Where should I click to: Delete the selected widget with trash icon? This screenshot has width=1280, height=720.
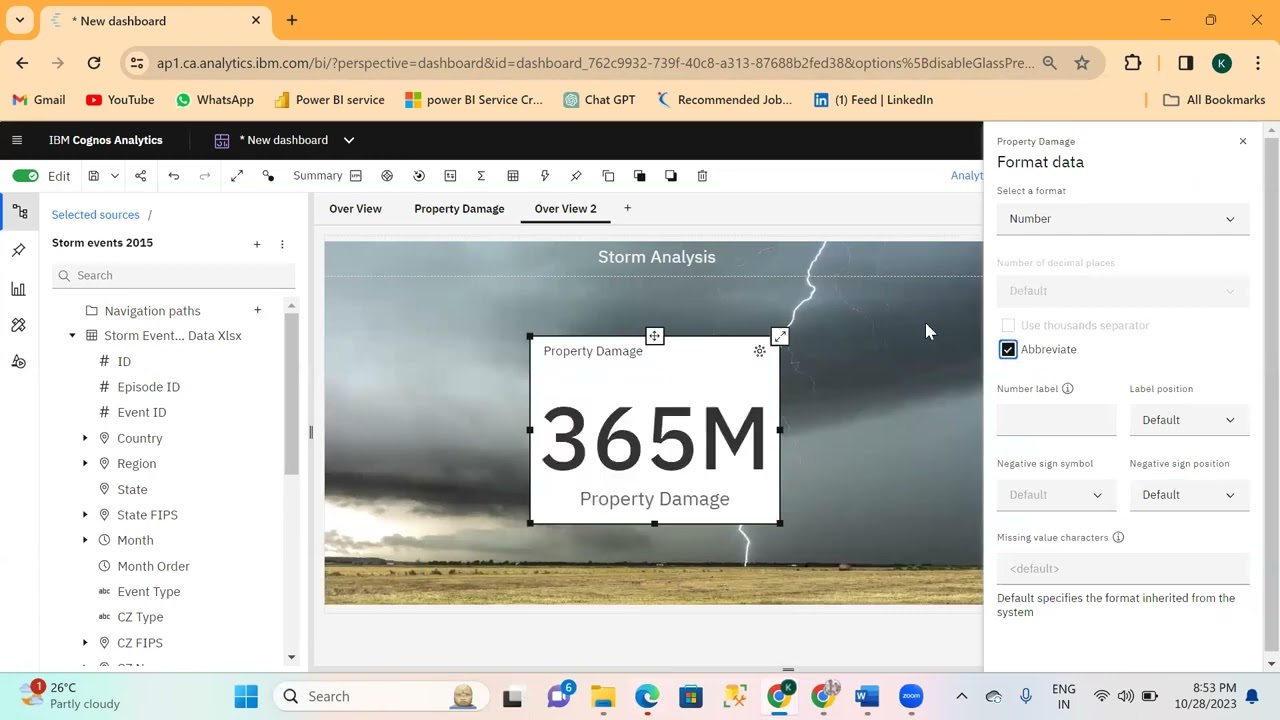[702, 176]
